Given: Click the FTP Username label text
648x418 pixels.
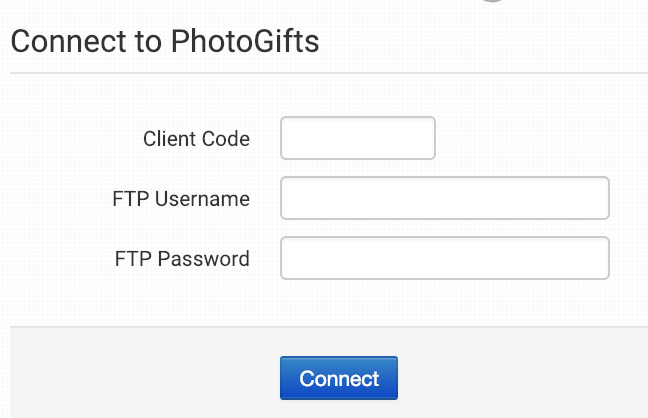Looking at the screenshot, I should point(181,199).
